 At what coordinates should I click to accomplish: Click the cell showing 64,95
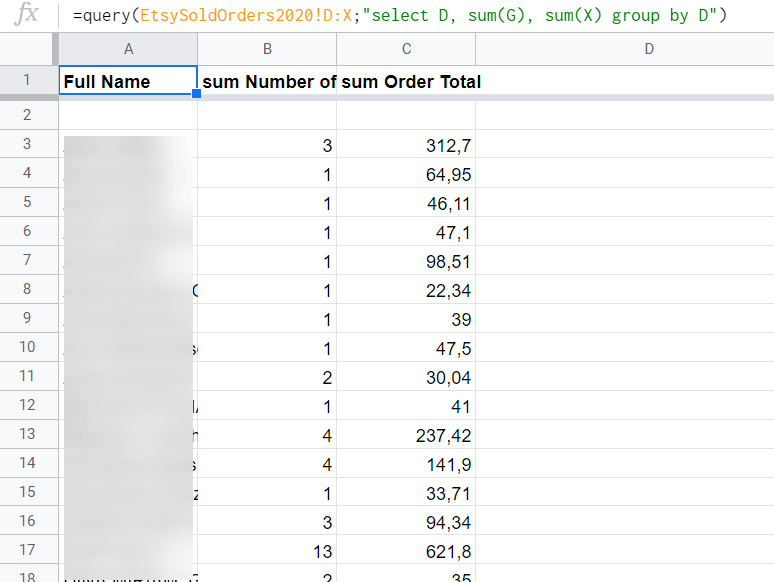pyautogui.click(x=406, y=174)
